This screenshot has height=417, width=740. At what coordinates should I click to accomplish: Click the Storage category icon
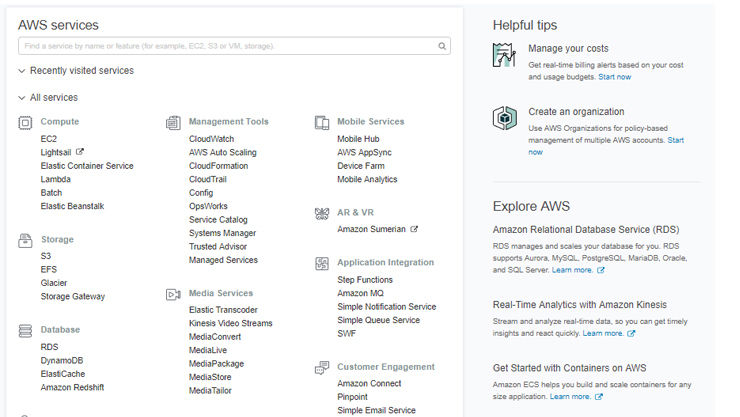(25, 240)
